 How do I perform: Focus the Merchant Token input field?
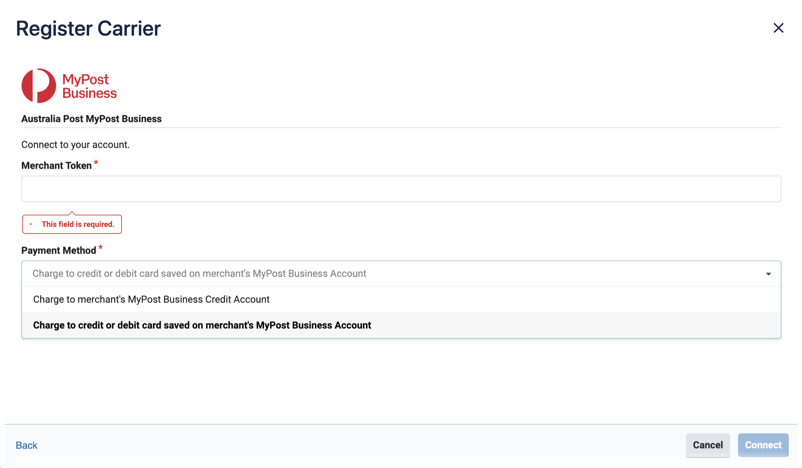click(400, 189)
